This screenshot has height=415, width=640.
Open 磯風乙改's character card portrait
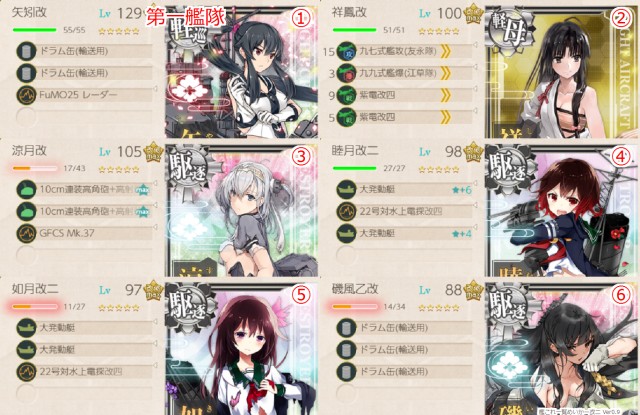pos(560,349)
